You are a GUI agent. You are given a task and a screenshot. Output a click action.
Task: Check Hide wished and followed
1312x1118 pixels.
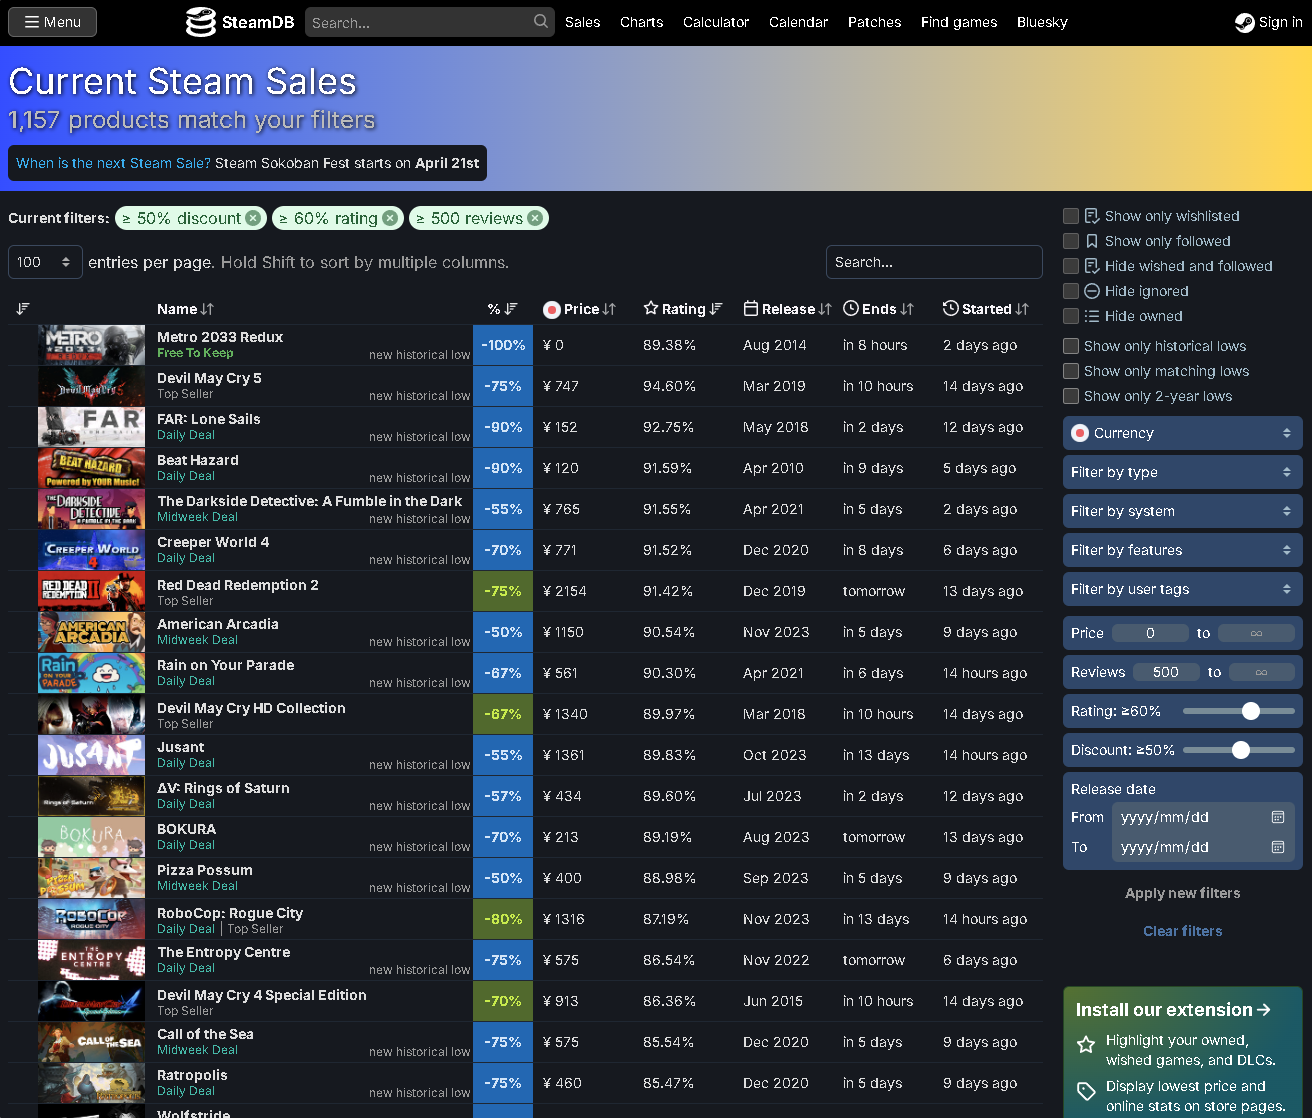pyautogui.click(x=1071, y=266)
